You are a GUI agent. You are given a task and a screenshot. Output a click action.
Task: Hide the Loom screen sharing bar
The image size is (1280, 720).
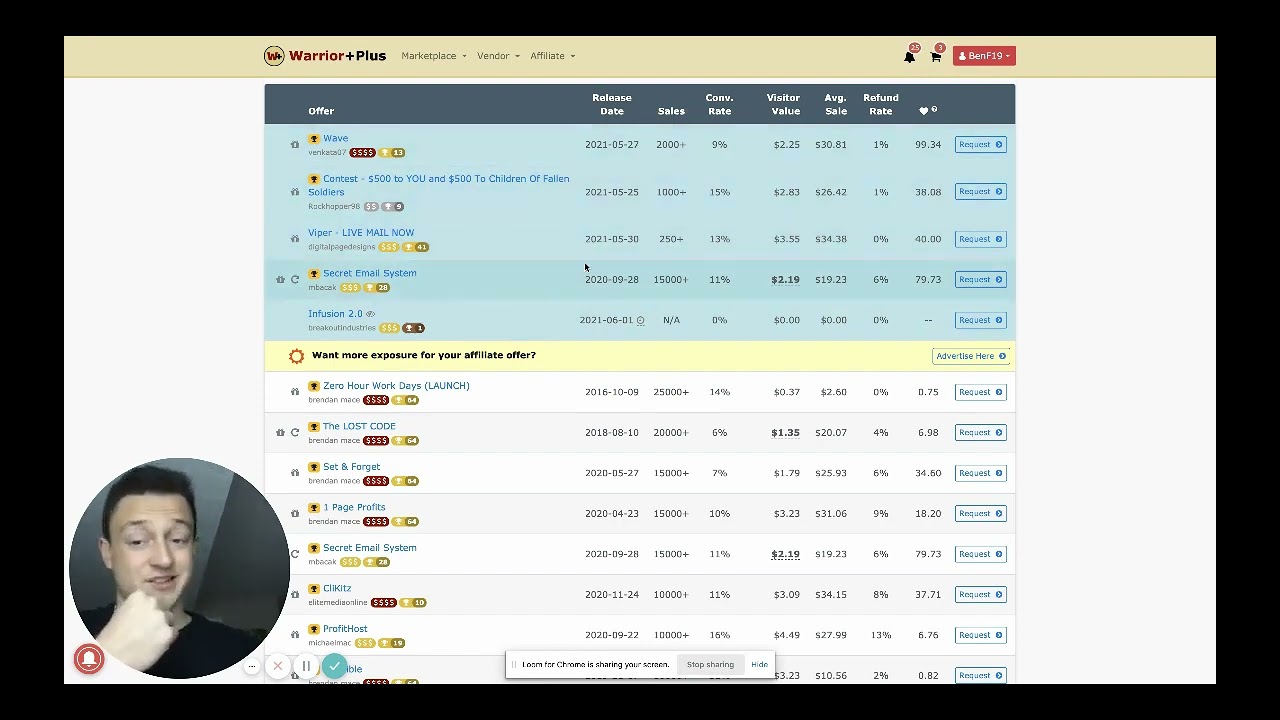(x=759, y=665)
